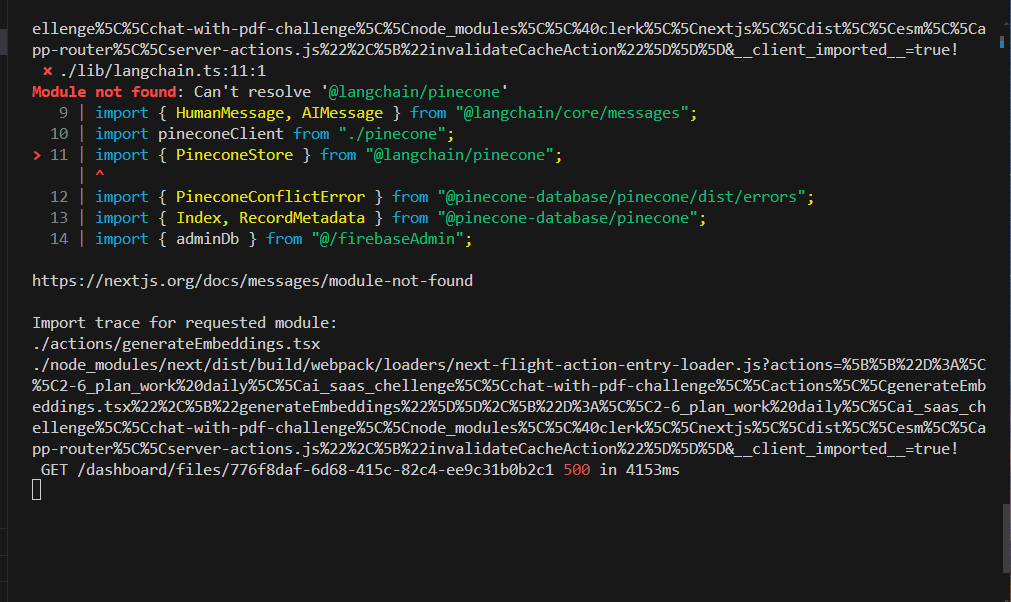Screen dimensions: 1011x602
Task: Open the nextjs.org module-not-found documentation link
Action: [x=252, y=281]
